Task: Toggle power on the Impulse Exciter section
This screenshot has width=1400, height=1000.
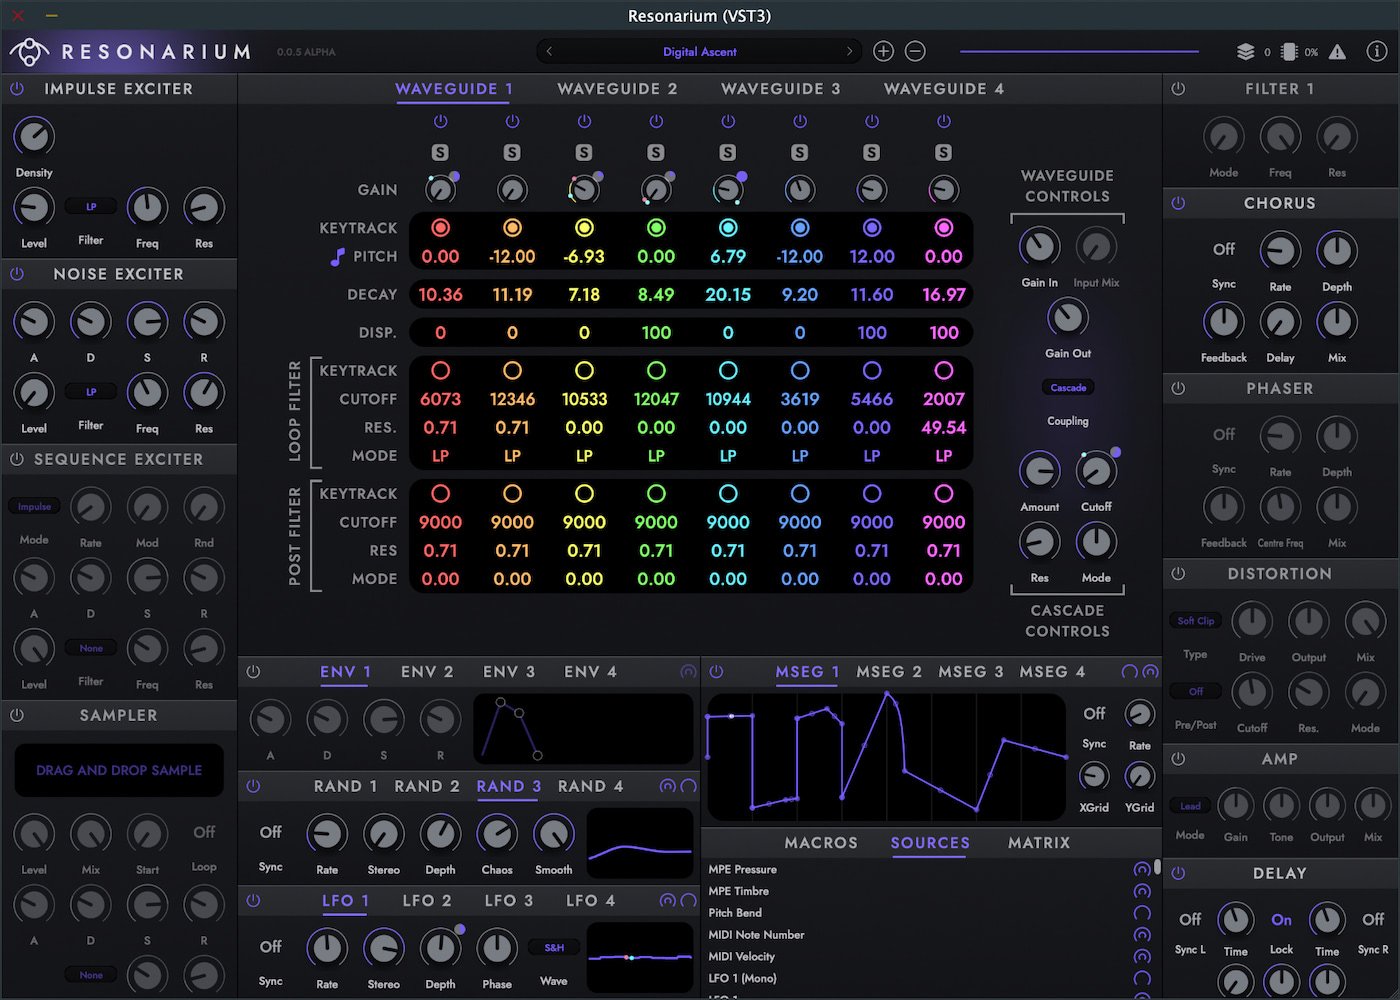Action: click(16, 89)
